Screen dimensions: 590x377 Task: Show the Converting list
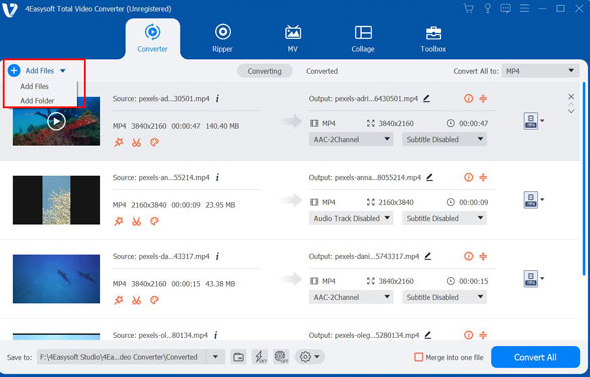click(x=264, y=71)
